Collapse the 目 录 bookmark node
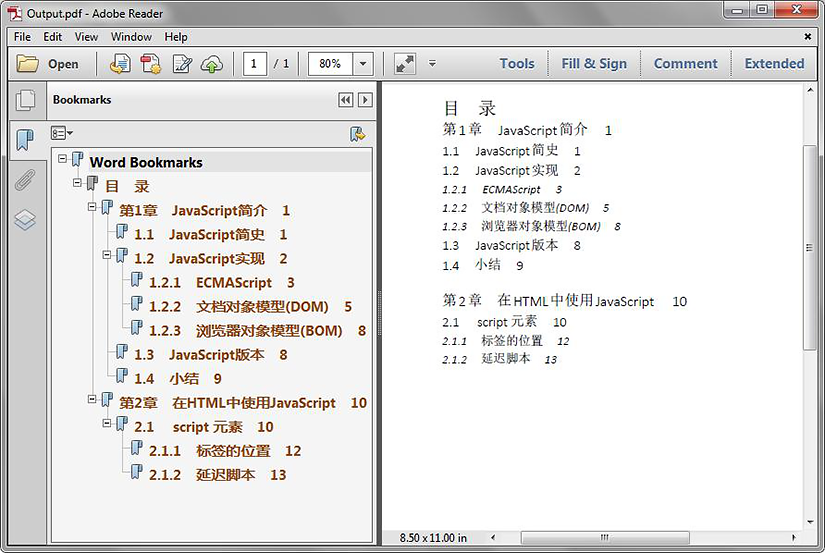This screenshot has width=825, height=553. click(x=77, y=183)
